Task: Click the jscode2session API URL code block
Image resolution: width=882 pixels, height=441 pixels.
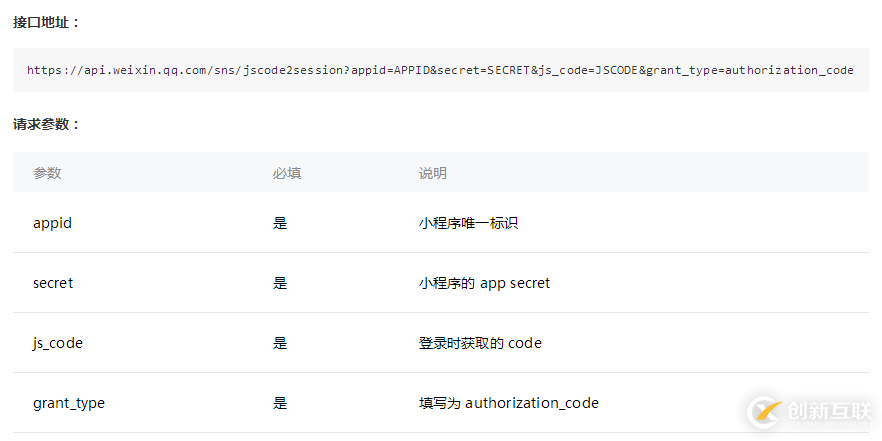Action: 440,70
